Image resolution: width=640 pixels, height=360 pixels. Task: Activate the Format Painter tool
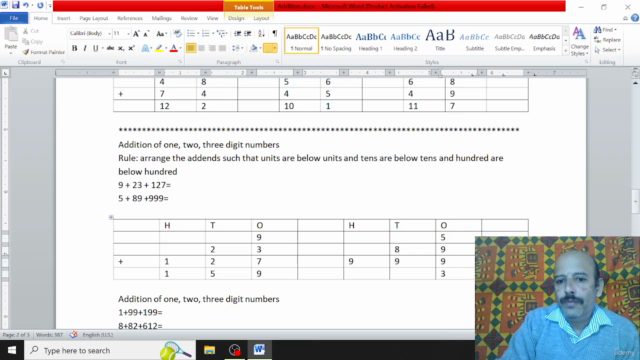[44, 52]
